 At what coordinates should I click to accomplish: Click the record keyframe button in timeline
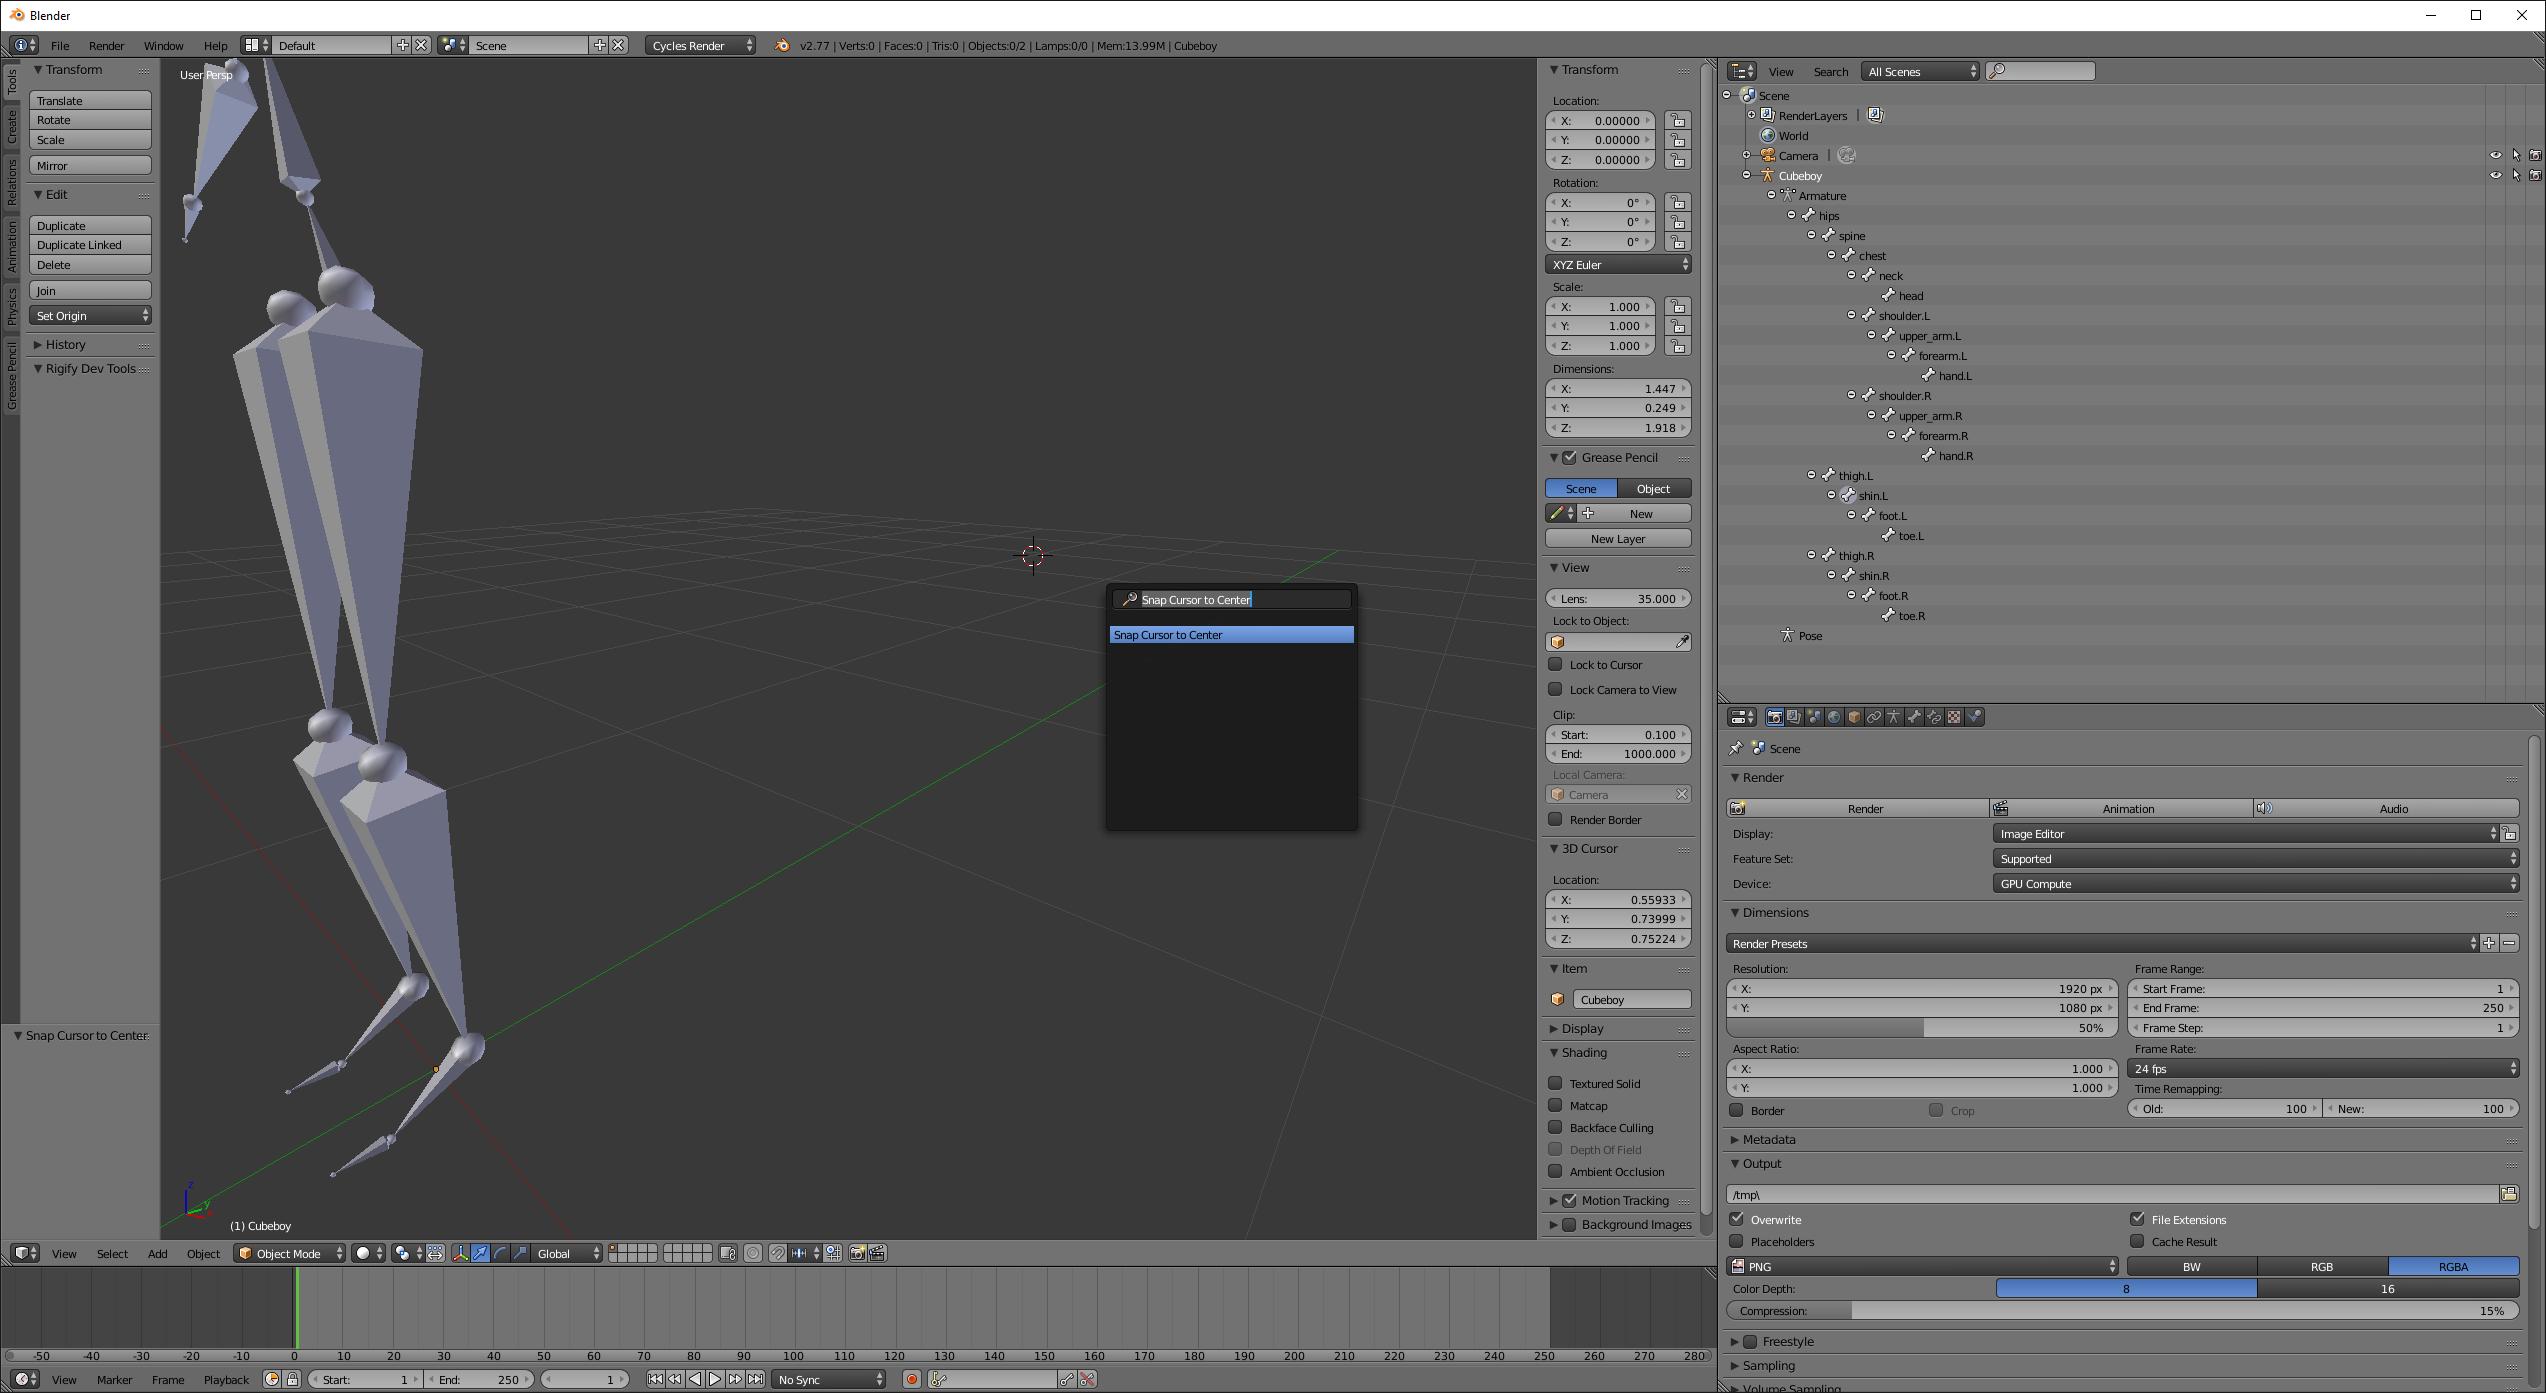911,1379
